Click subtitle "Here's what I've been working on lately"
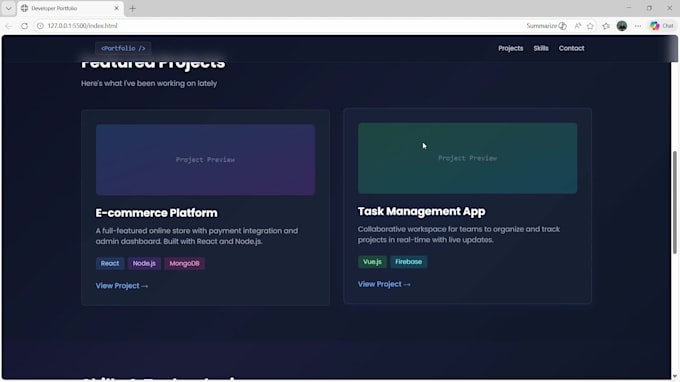 tap(149, 83)
